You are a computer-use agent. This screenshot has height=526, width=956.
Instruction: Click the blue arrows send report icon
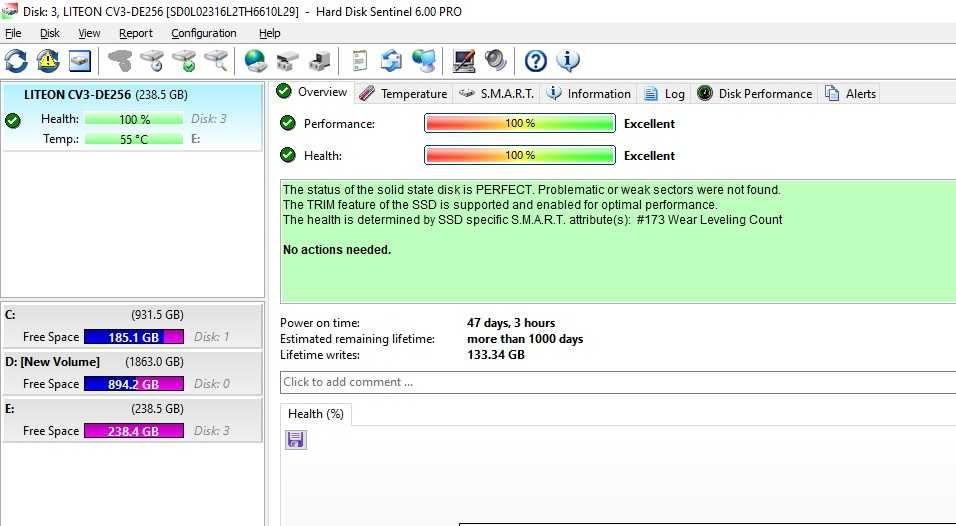pyautogui.click(x=391, y=61)
